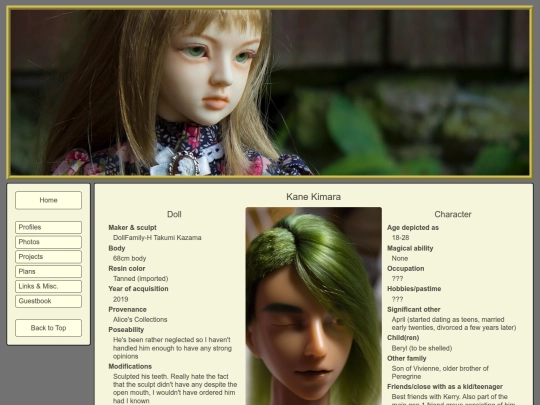540x405 pixels.
Task: Click the blonde doll banner image
Action: point(270,92)
